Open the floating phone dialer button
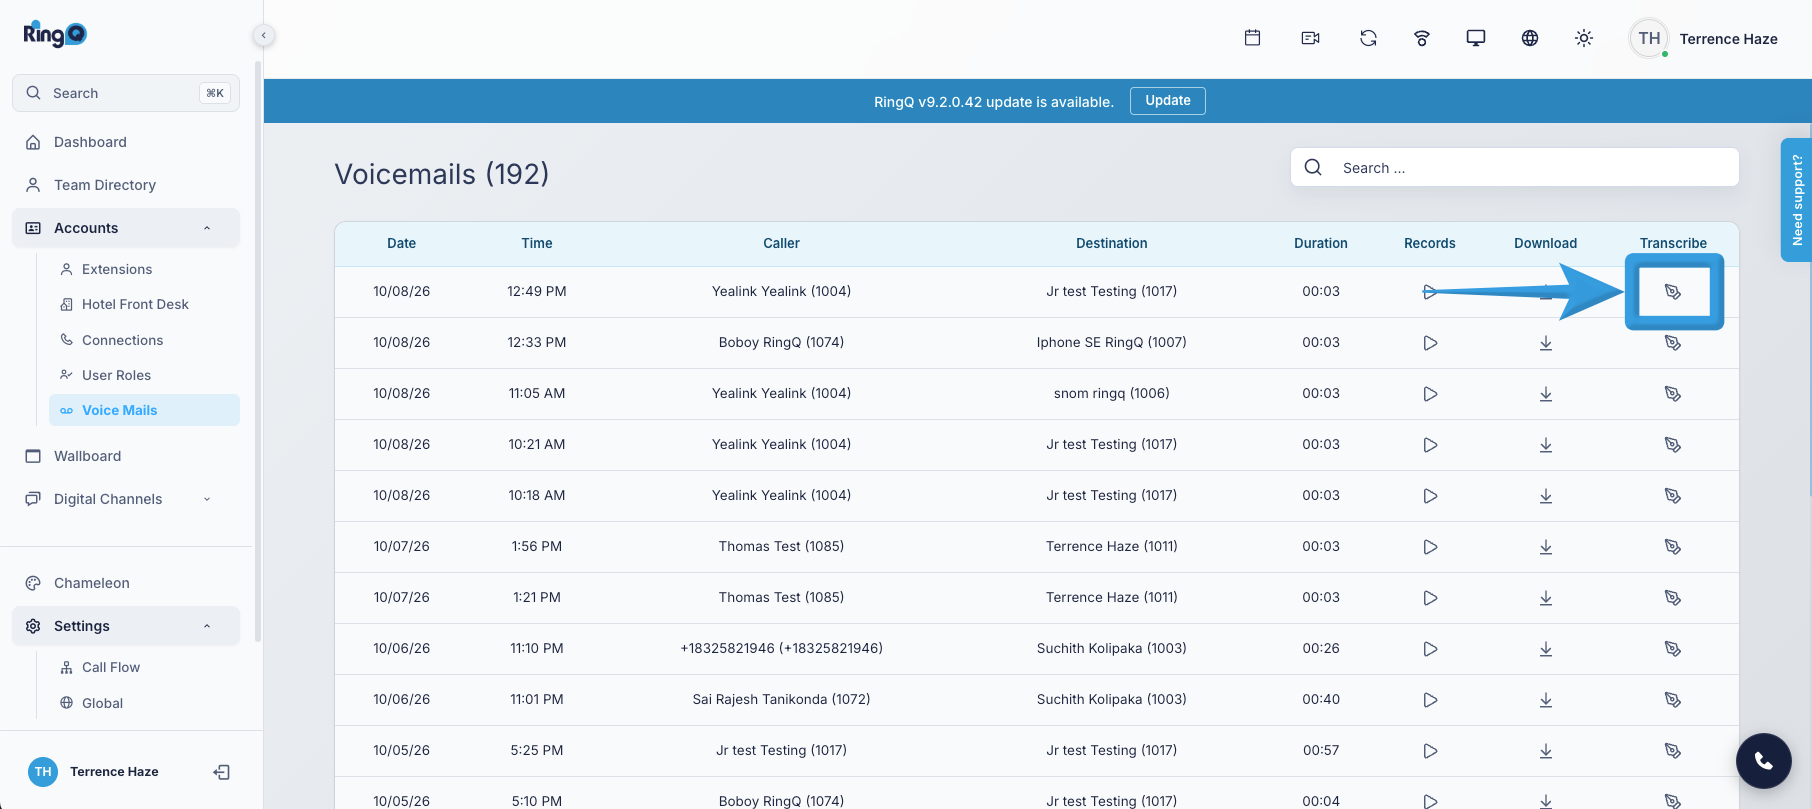 tap(1764, 761)
